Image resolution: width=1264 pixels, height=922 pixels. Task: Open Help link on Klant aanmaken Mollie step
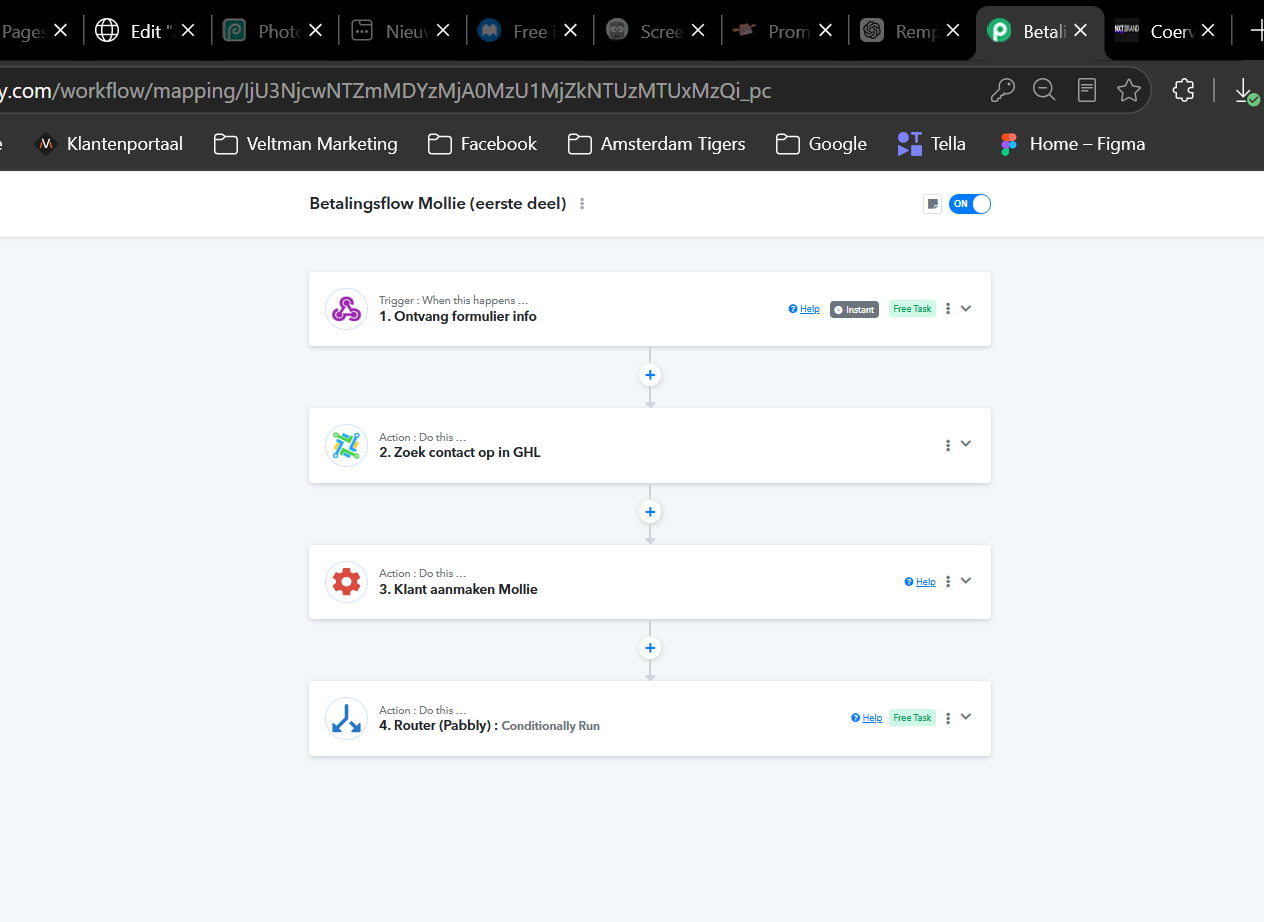pos(920,582)
